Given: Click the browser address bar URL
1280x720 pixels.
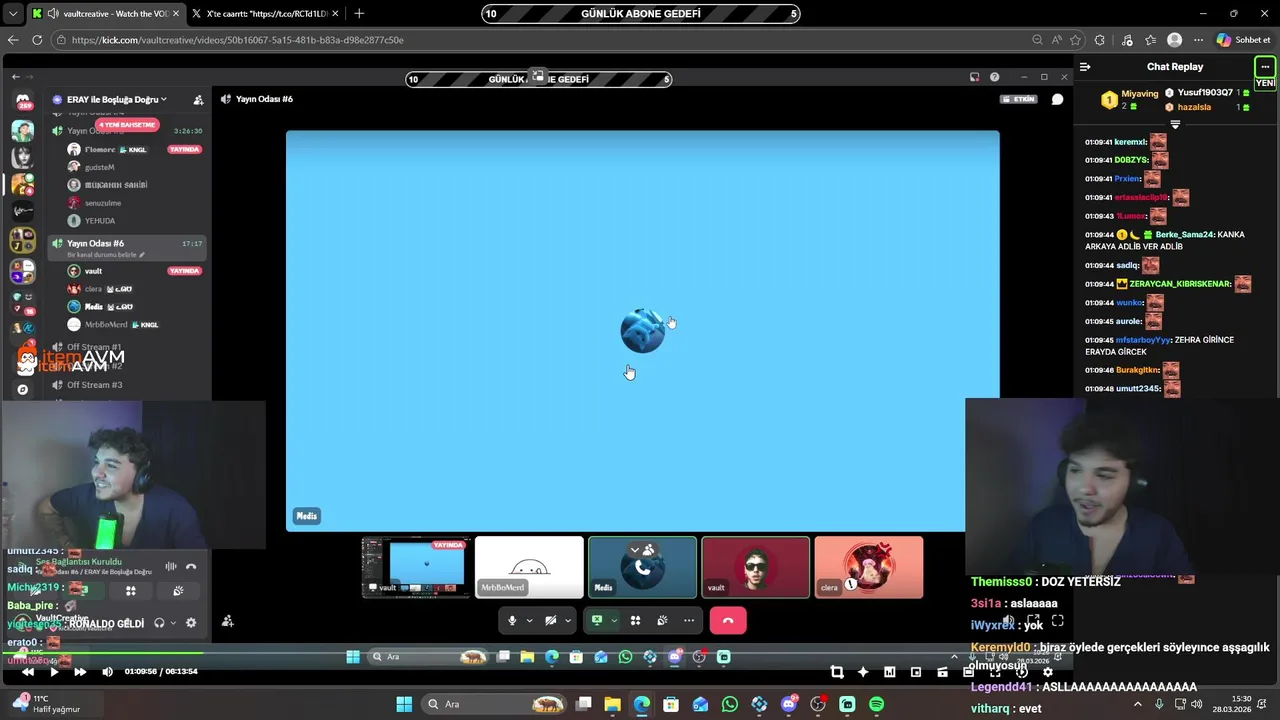Looking at the screenshot, I should pyautogui.click(x=238, y=40).
